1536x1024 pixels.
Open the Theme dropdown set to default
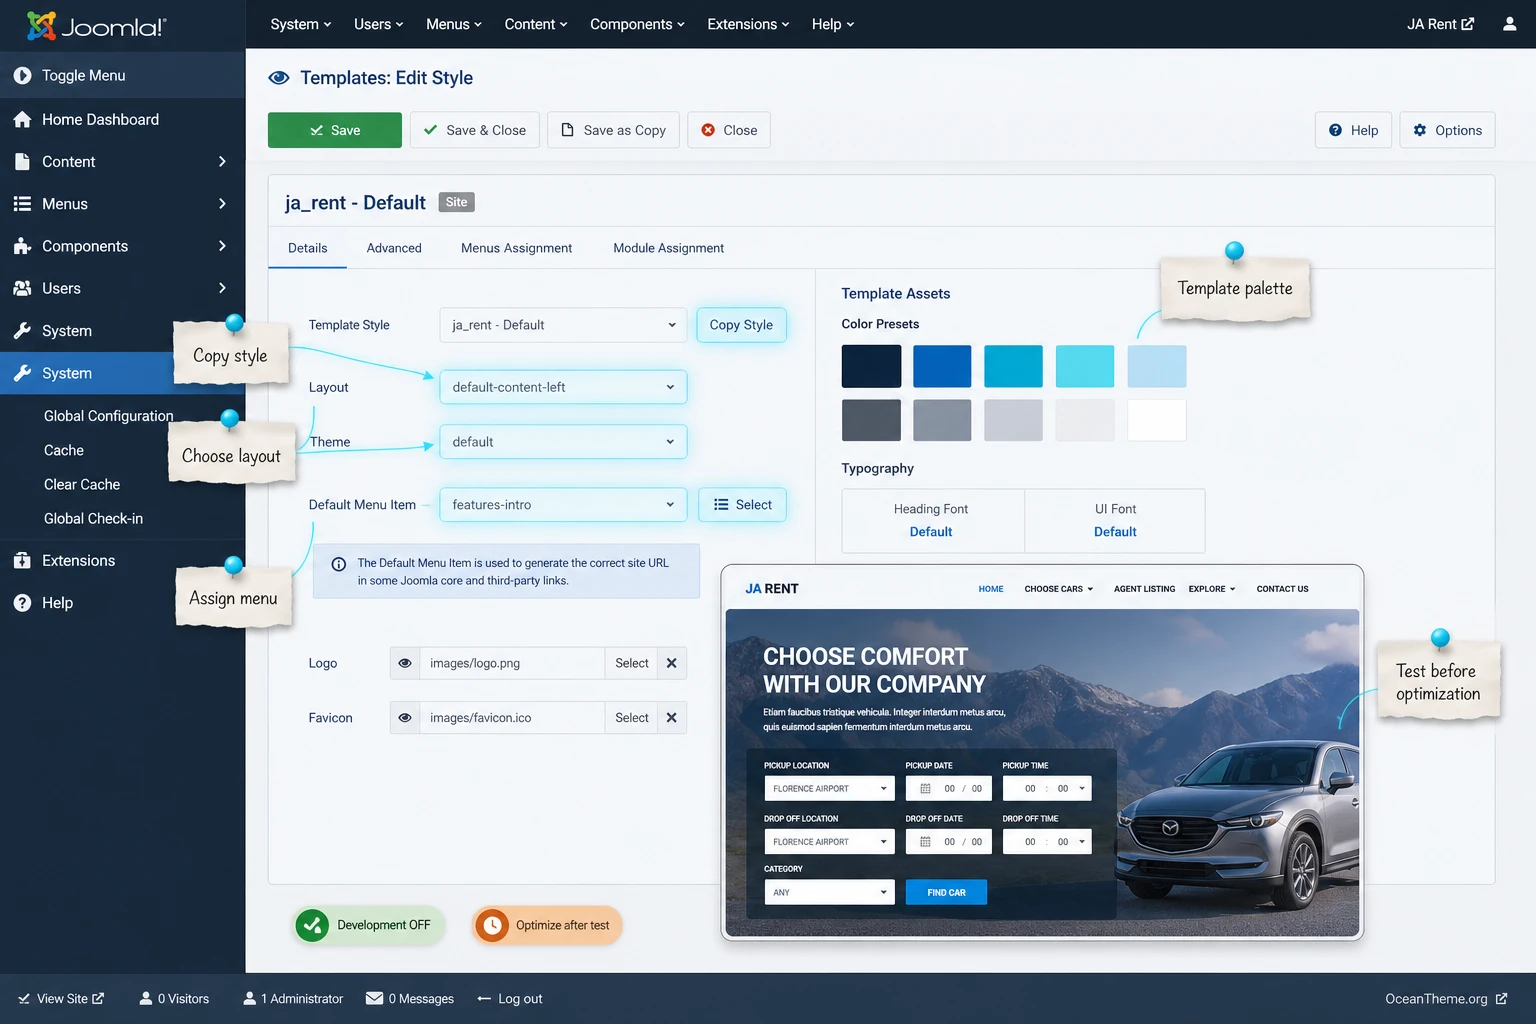click(563, 442)
